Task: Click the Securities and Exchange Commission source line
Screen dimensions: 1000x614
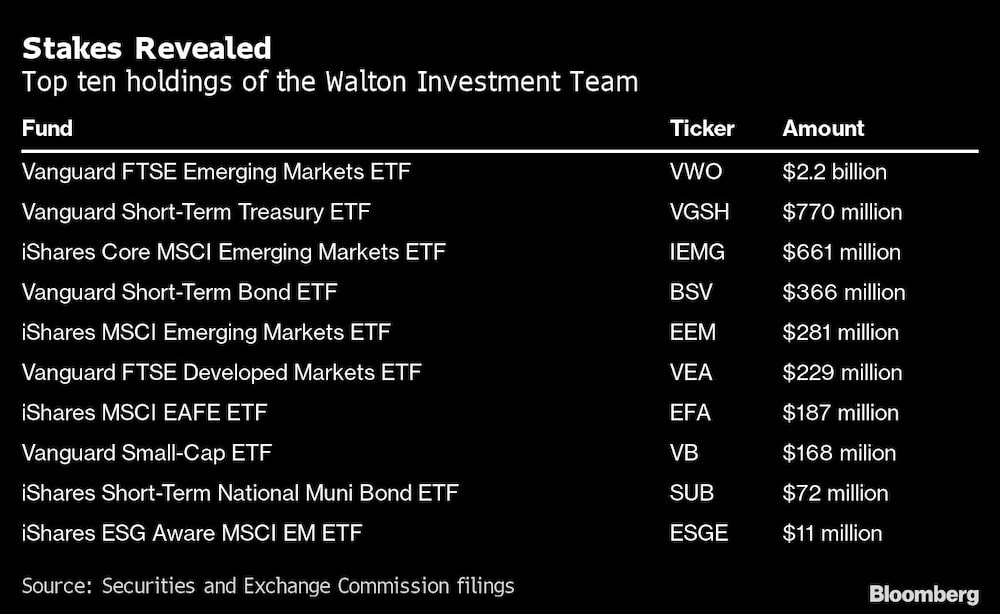Action: click(x=267, y=585)
